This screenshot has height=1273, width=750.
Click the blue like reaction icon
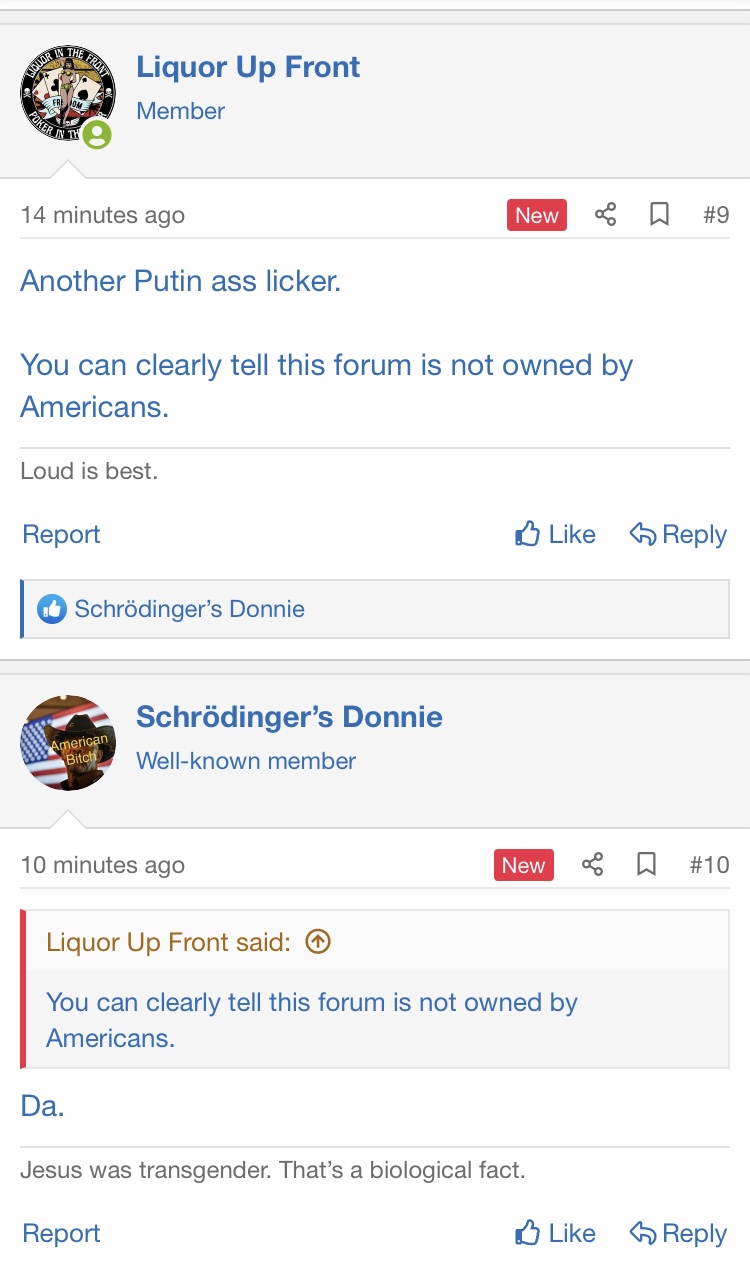tap(52, 609)
